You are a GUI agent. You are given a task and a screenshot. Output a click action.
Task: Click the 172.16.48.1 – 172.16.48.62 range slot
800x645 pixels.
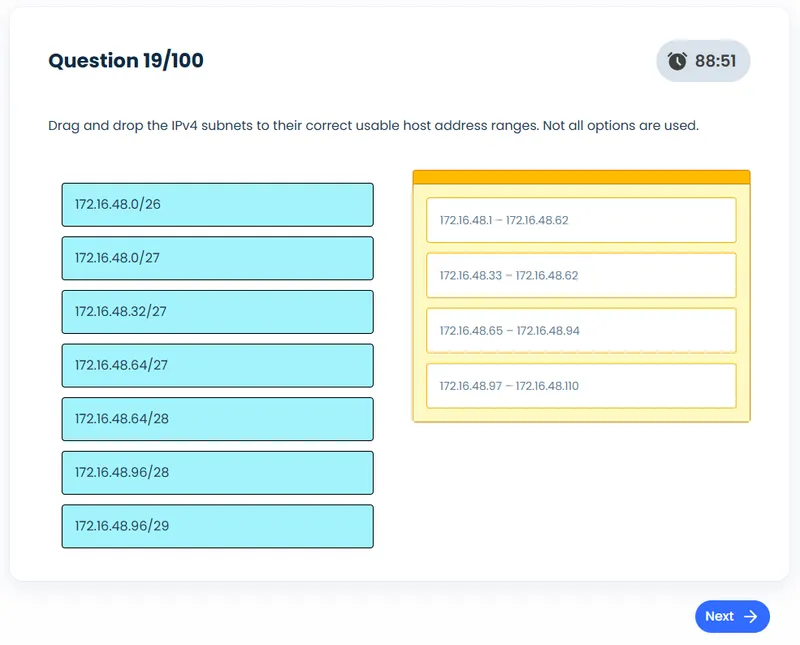click(582, 219)
